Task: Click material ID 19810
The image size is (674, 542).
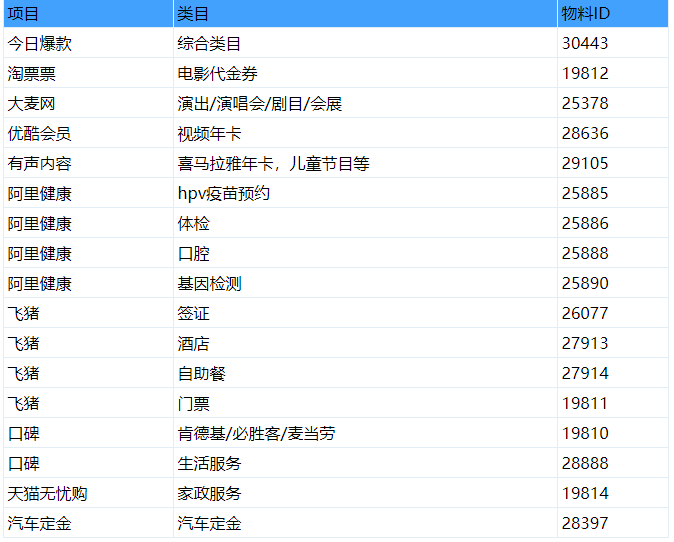Action: point(613,433)
